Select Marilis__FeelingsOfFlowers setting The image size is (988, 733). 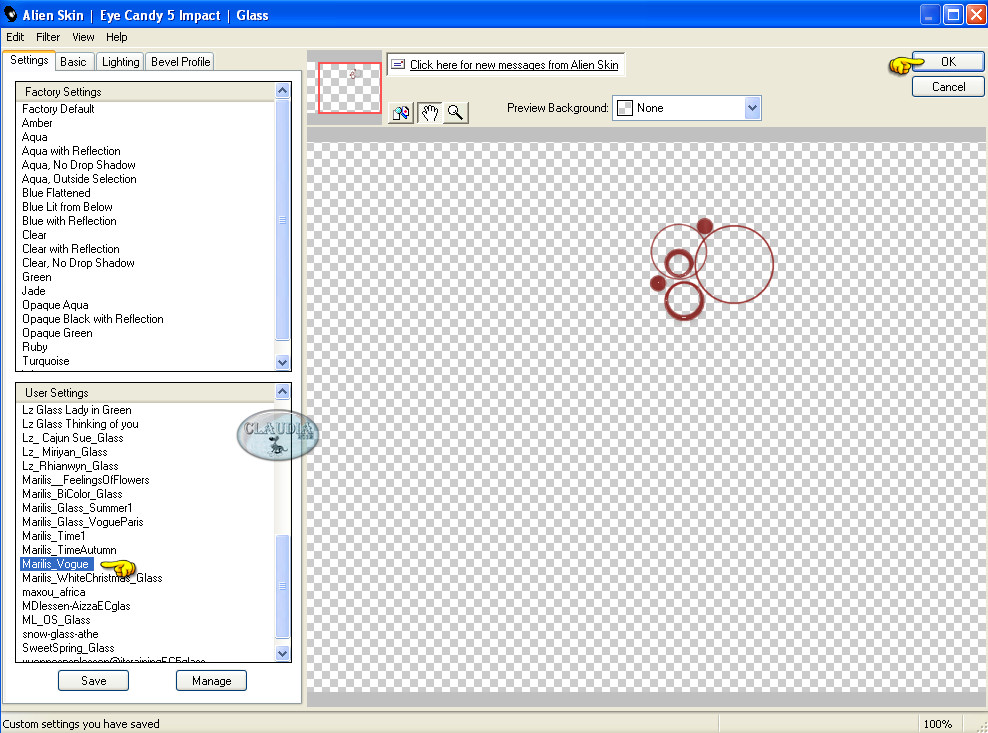[86, 480]
